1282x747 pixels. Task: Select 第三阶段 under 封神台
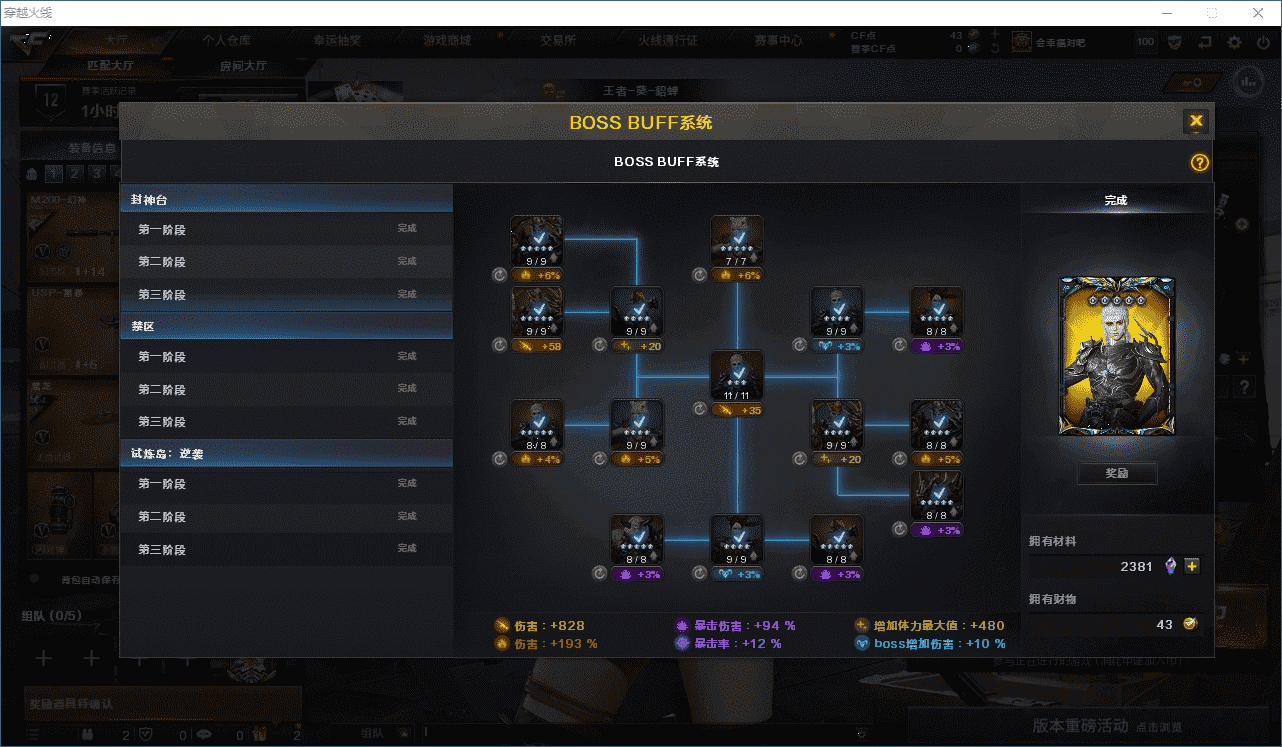click(x=287, y=295)
